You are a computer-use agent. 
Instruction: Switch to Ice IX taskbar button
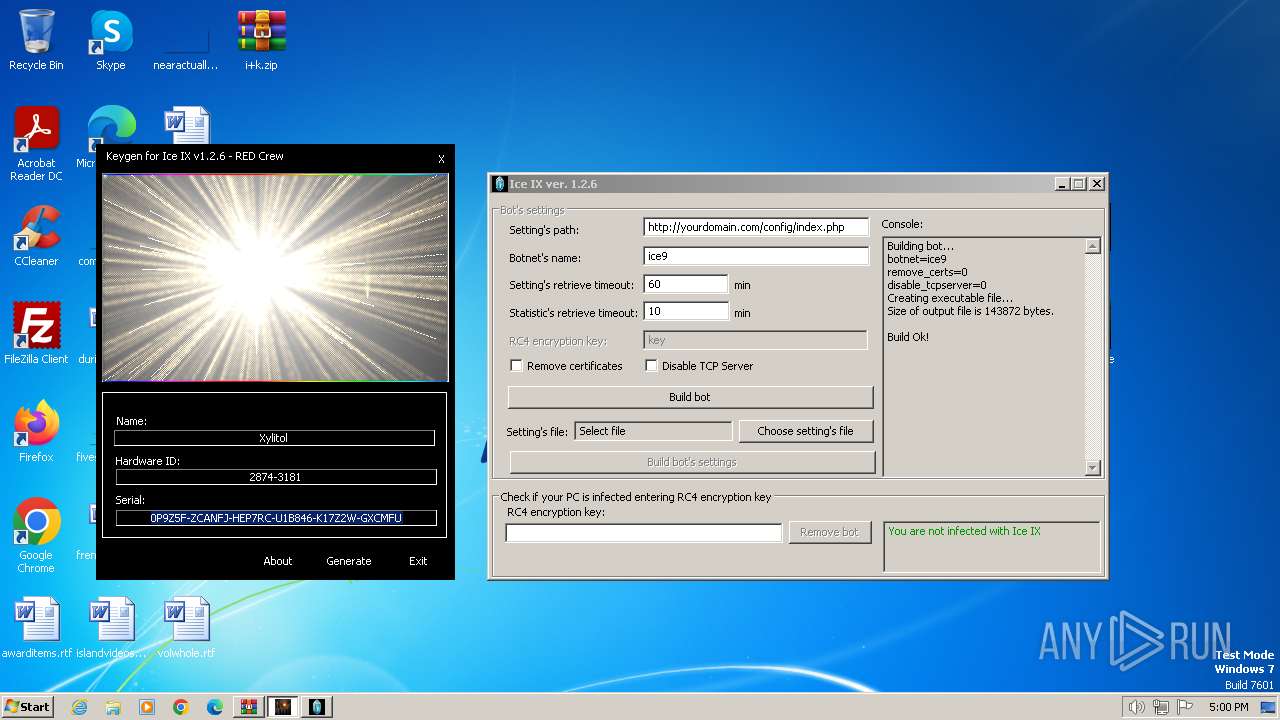[x=317, y=707]
